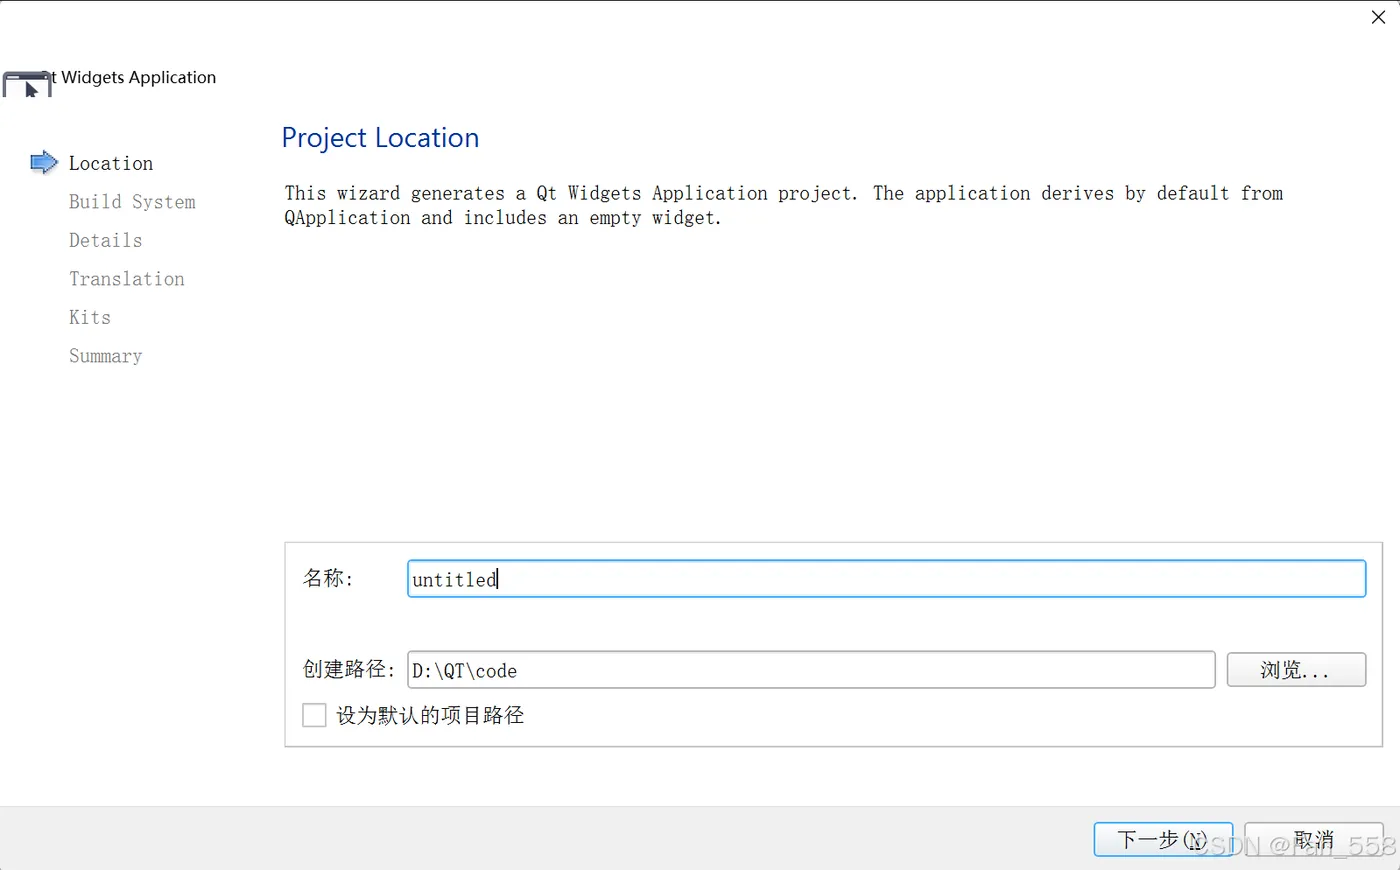Select the Kits wizard step
Image resolution: width=1400 pixels, height=870 pixels.
click(90, 317)
